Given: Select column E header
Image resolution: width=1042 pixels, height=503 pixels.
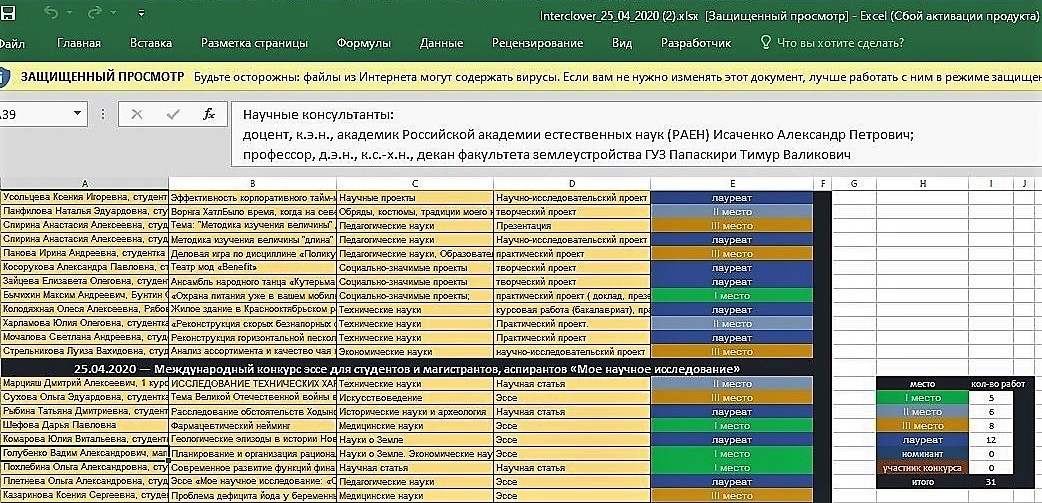Looking at the screenshot, I should click(x=732, y=183).
